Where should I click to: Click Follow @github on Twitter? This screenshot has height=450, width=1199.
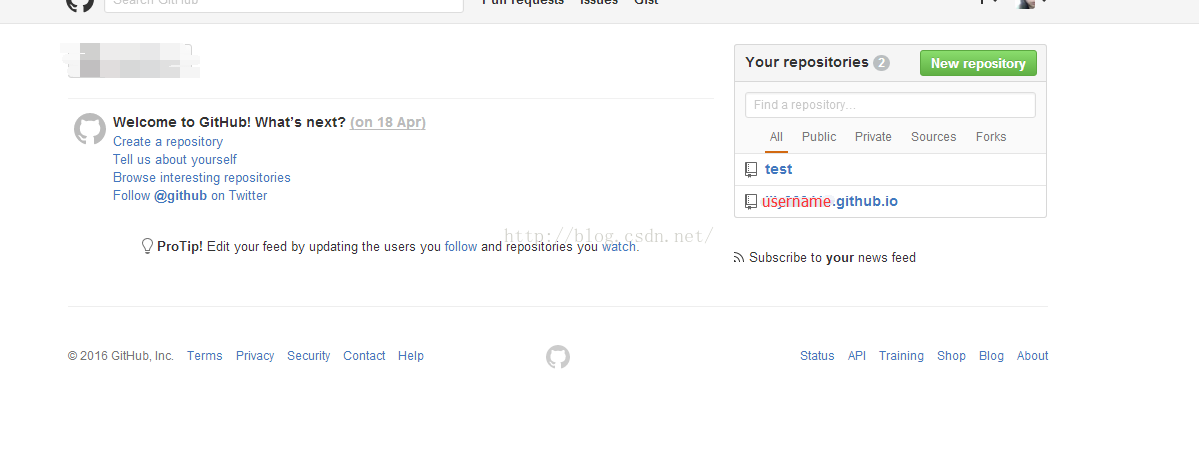point(190,195)
